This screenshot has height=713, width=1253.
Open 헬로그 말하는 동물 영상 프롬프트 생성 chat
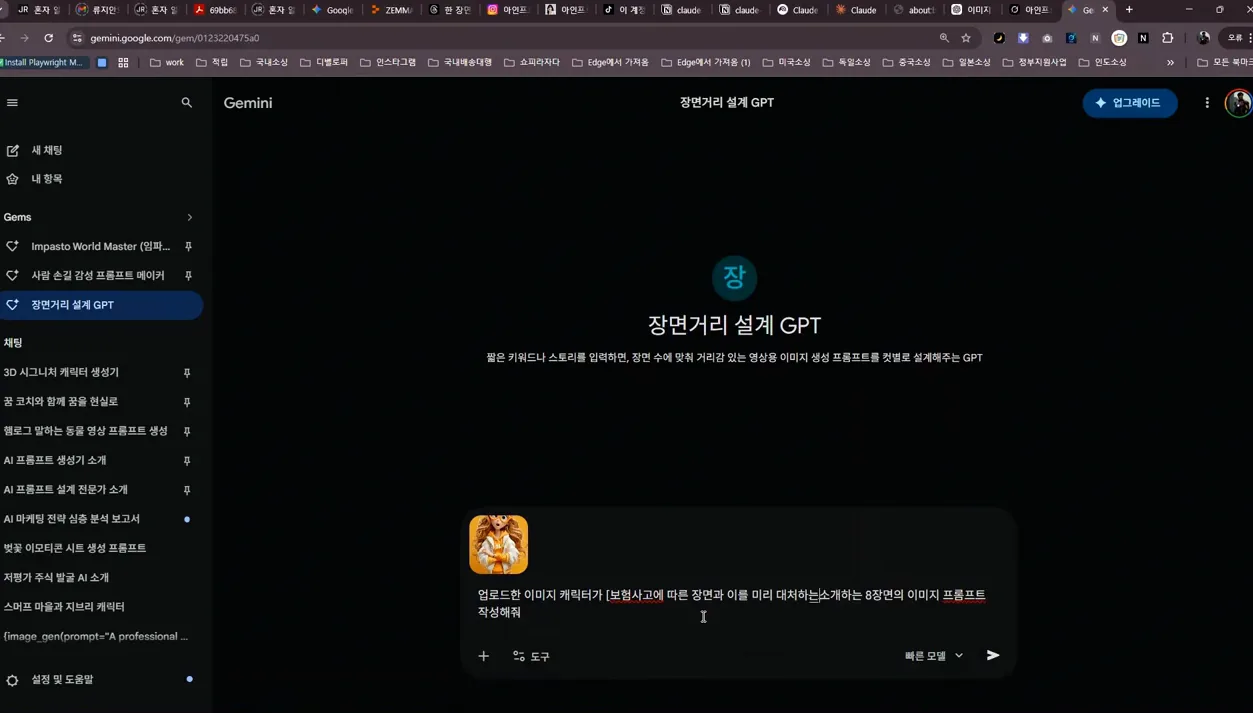click(85, 431)
